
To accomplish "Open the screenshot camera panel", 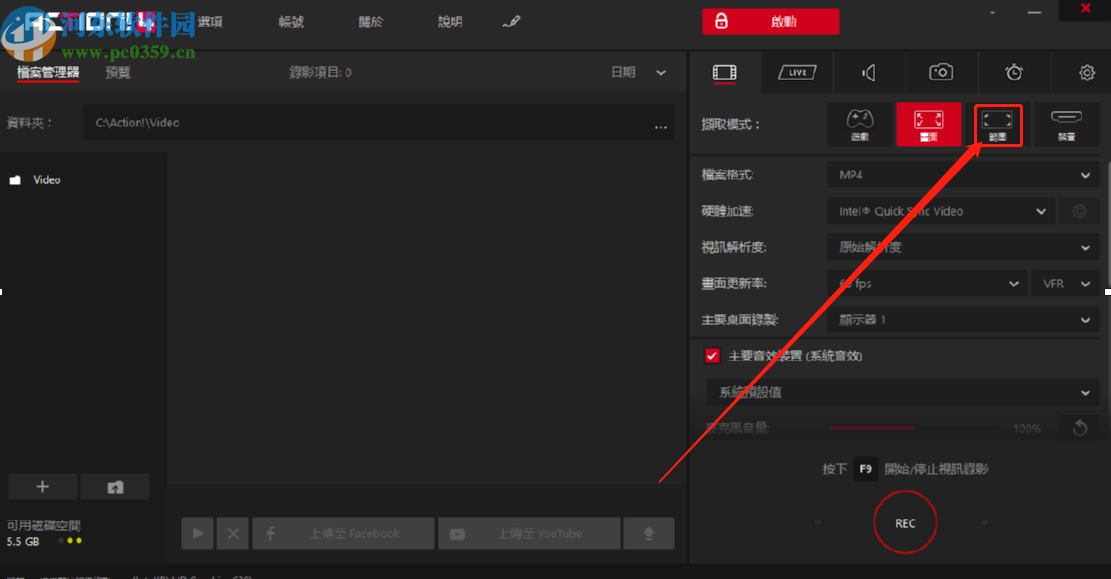I will tap(941, 72).
